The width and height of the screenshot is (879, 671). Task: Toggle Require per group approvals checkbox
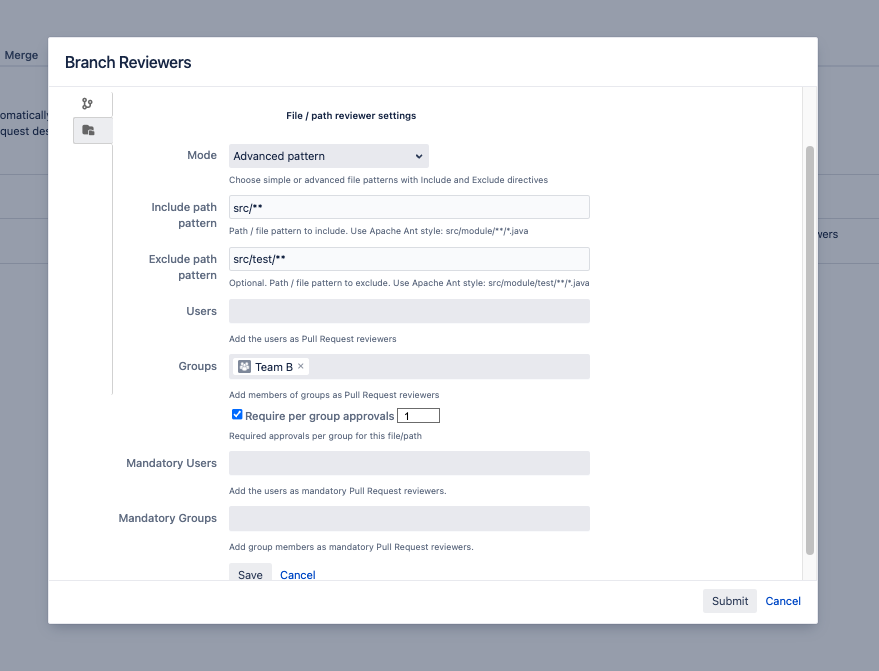click(x=237, y=415)
